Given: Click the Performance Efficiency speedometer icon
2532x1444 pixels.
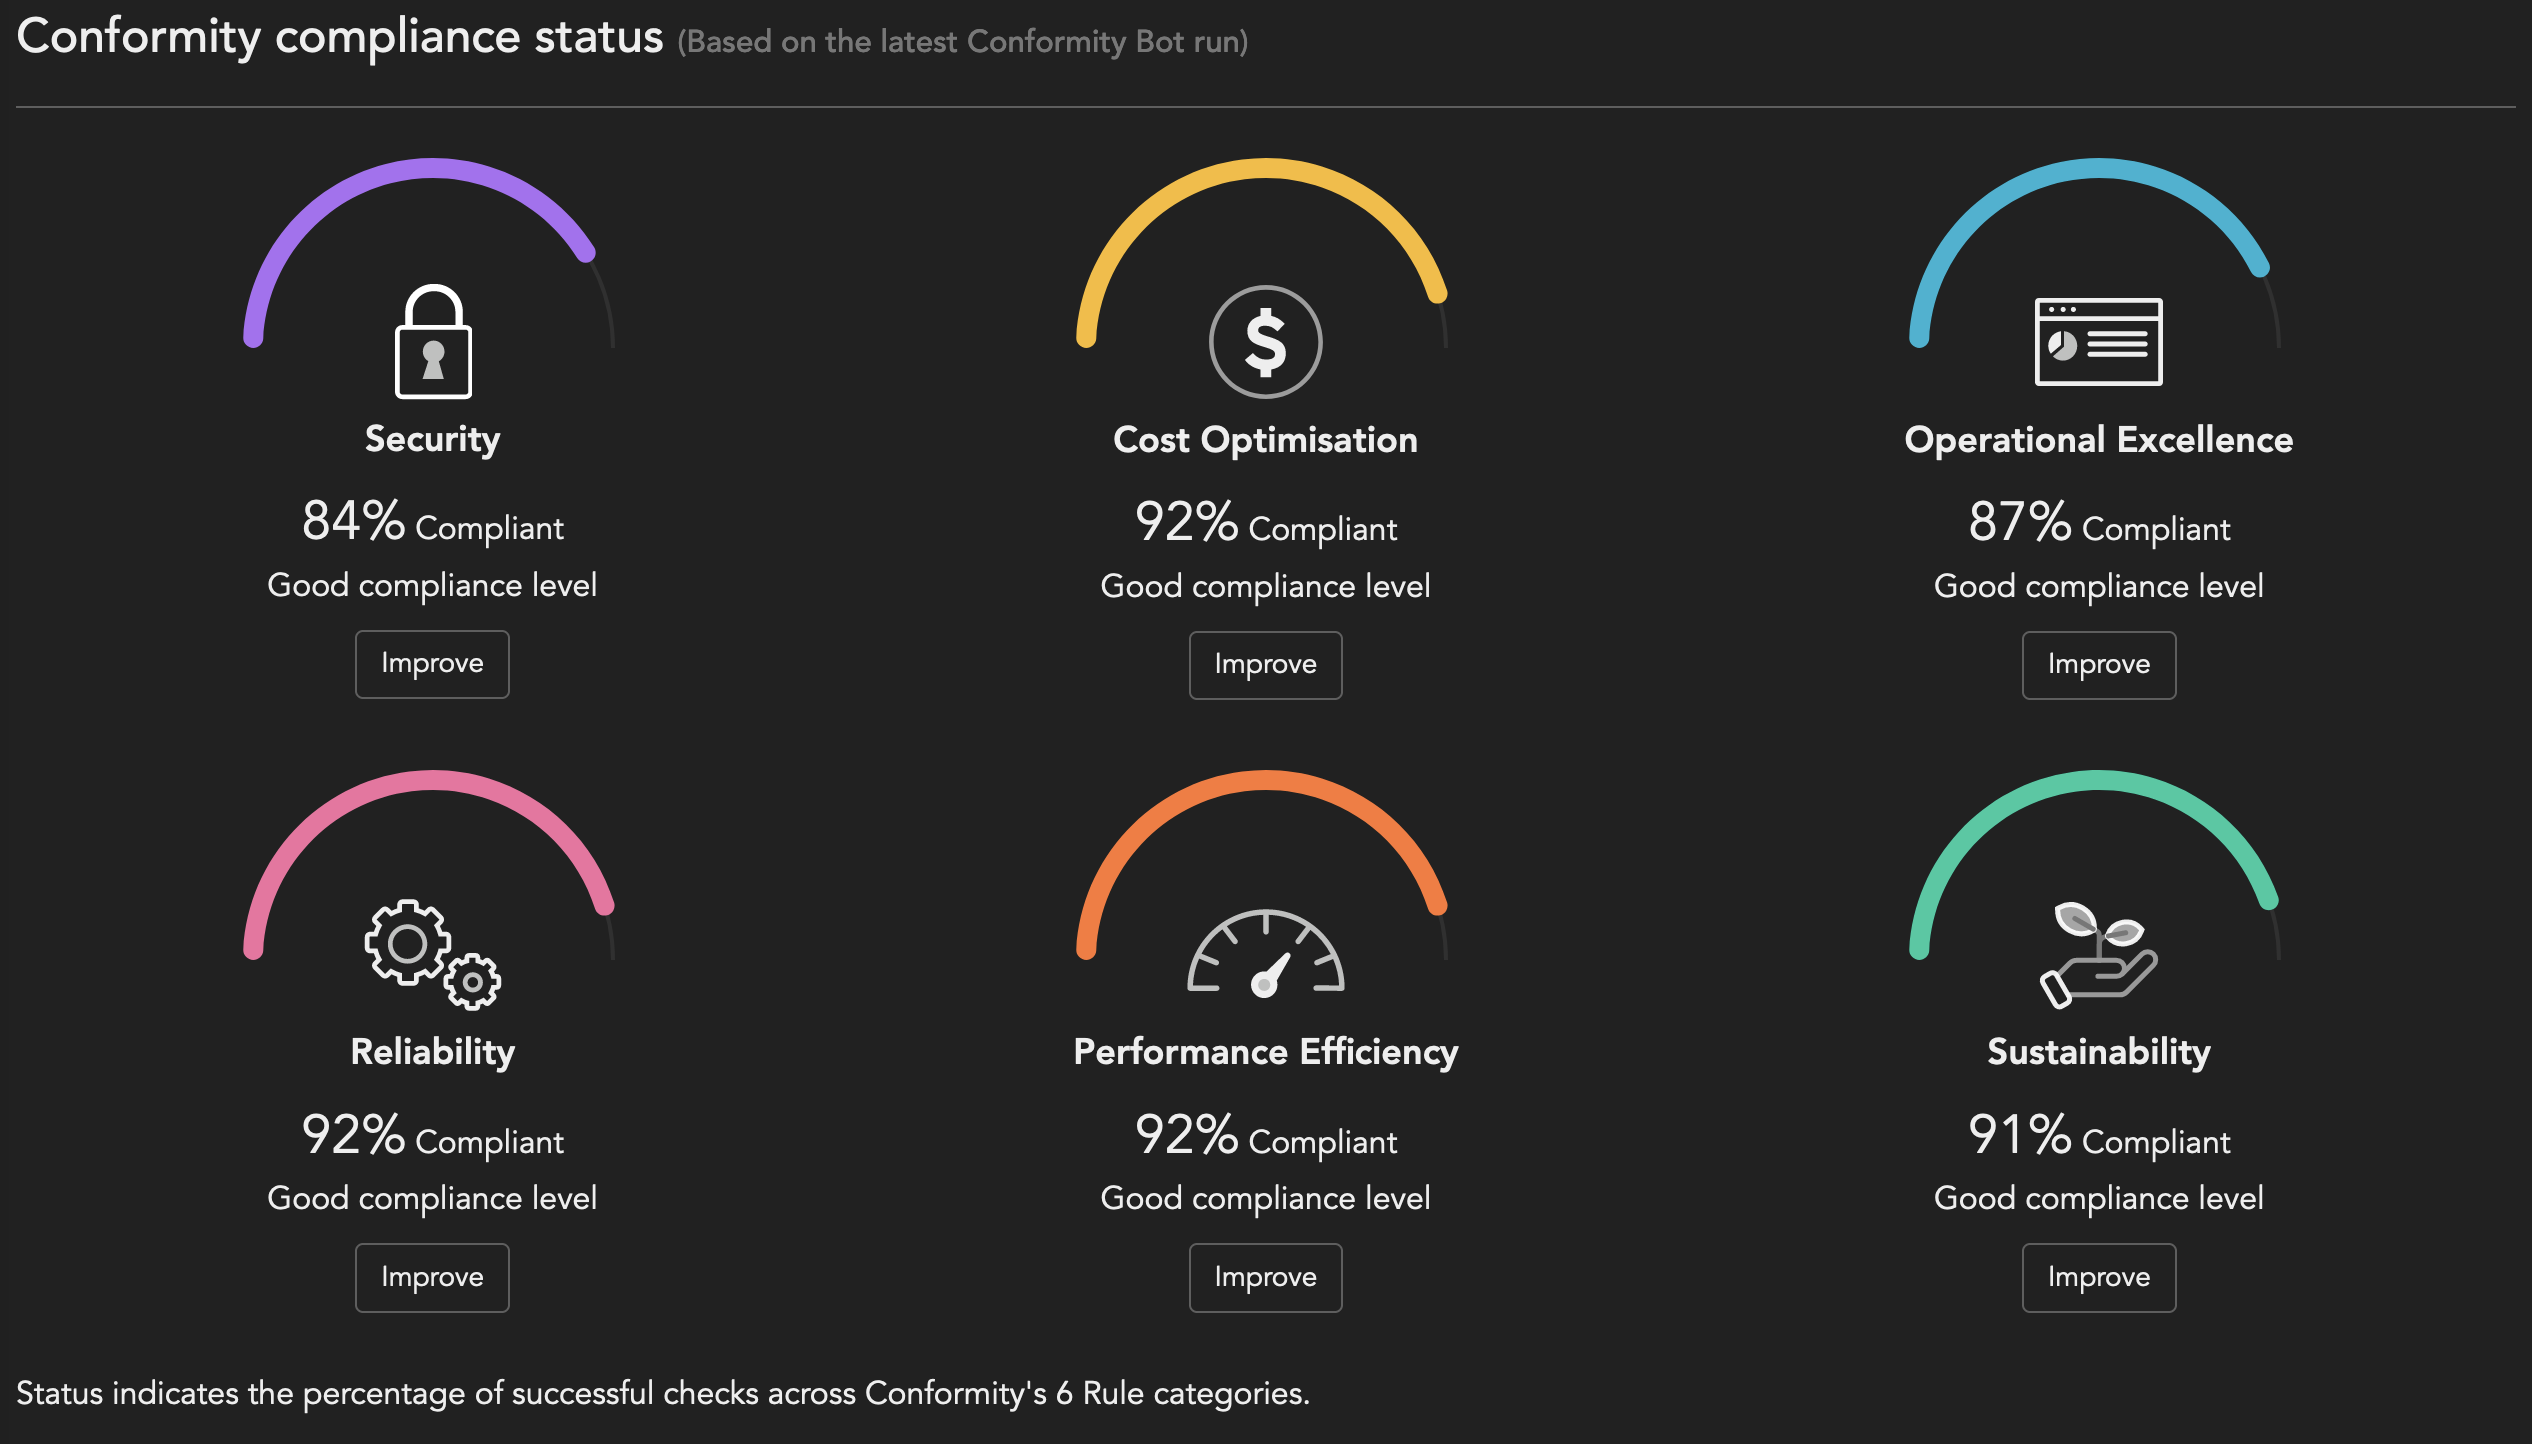Looking at the screenshot, I should (1265, 954).
